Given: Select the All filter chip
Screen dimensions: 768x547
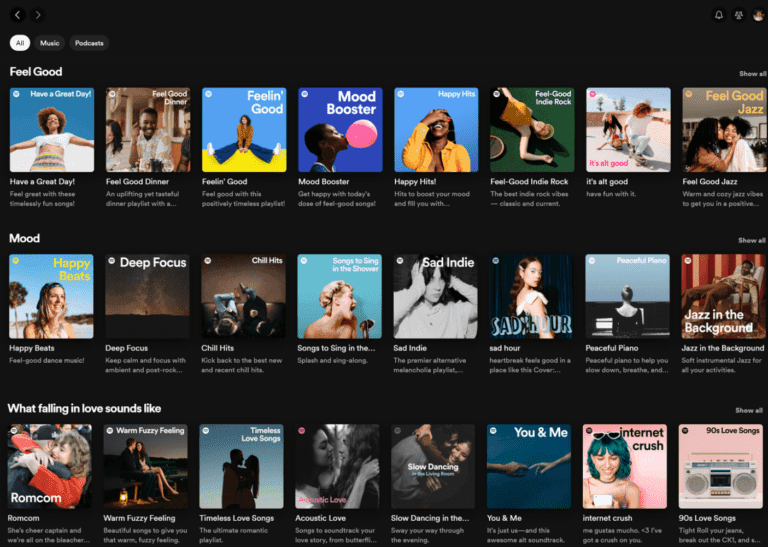Looking at the screenshot, I should (20, 43).
